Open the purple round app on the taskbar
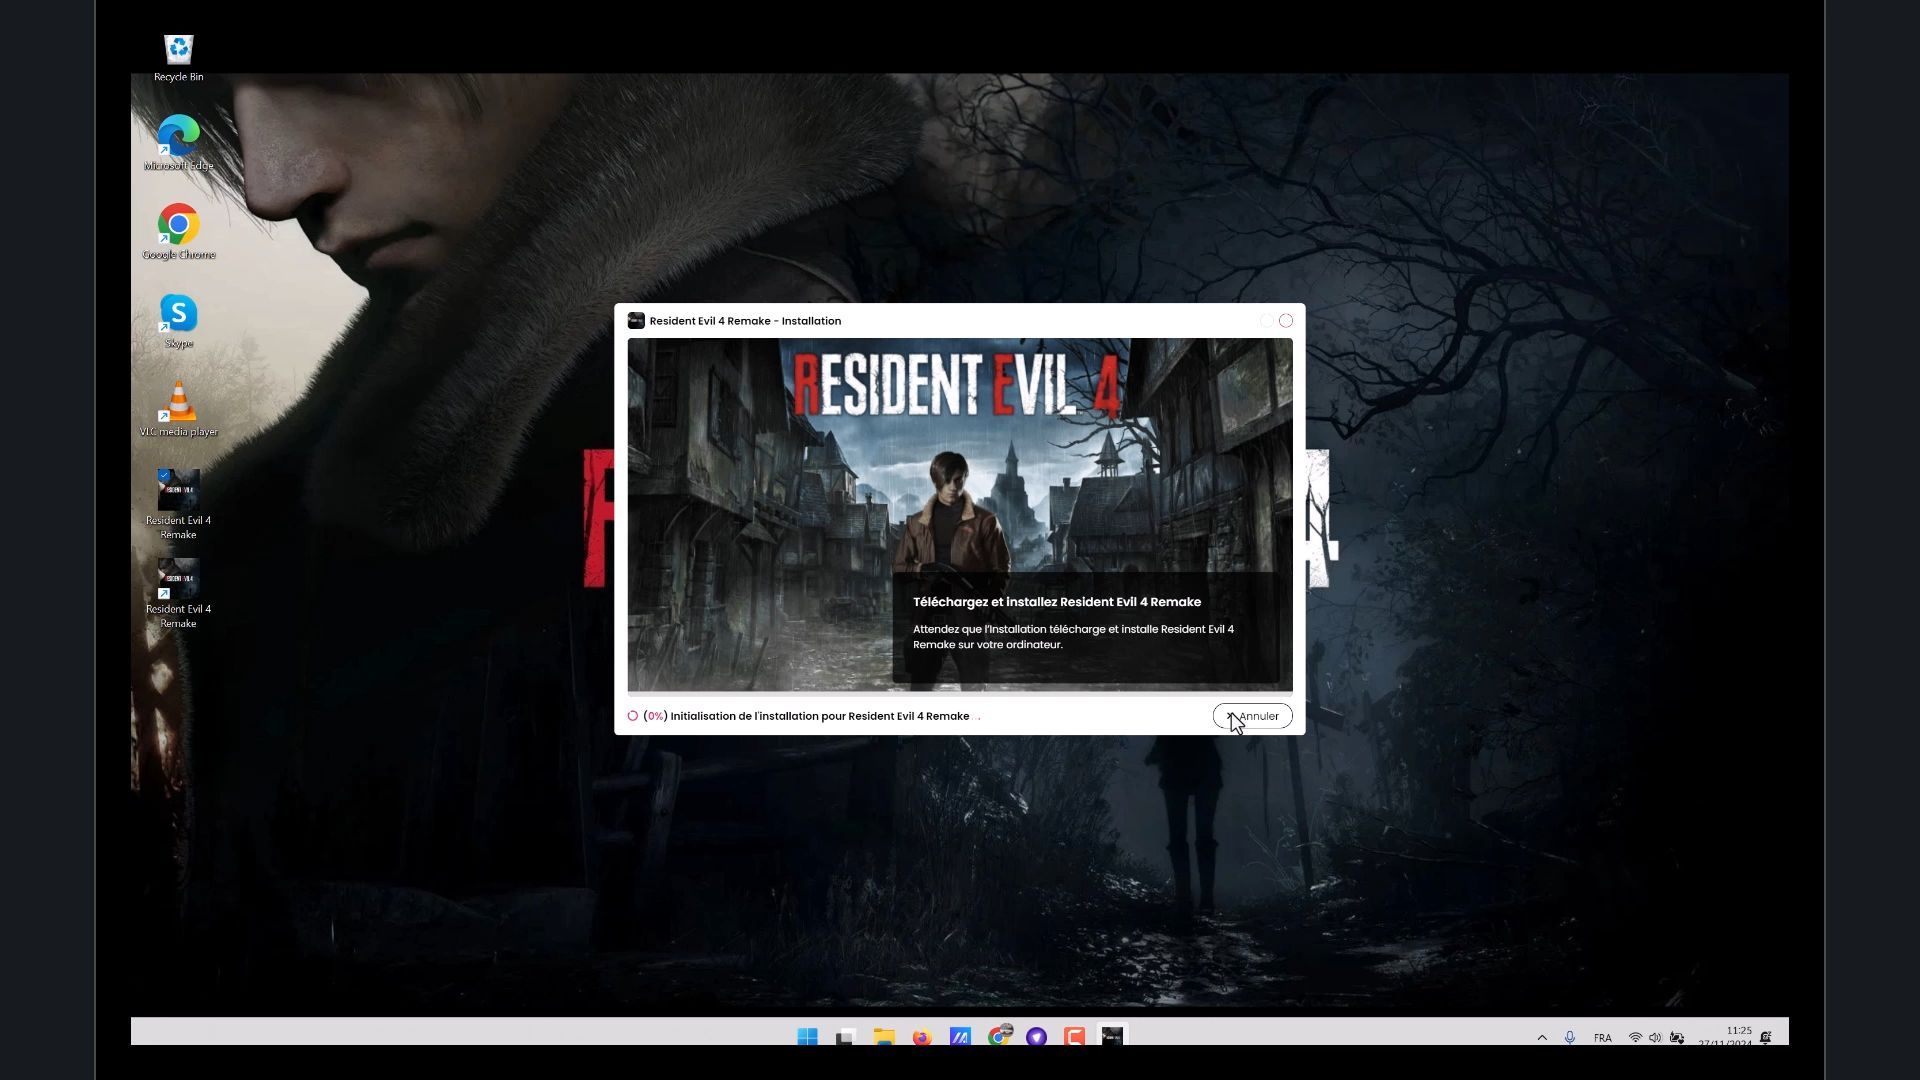Screen dimensions: 1920x1080 click(1036, 1036)
